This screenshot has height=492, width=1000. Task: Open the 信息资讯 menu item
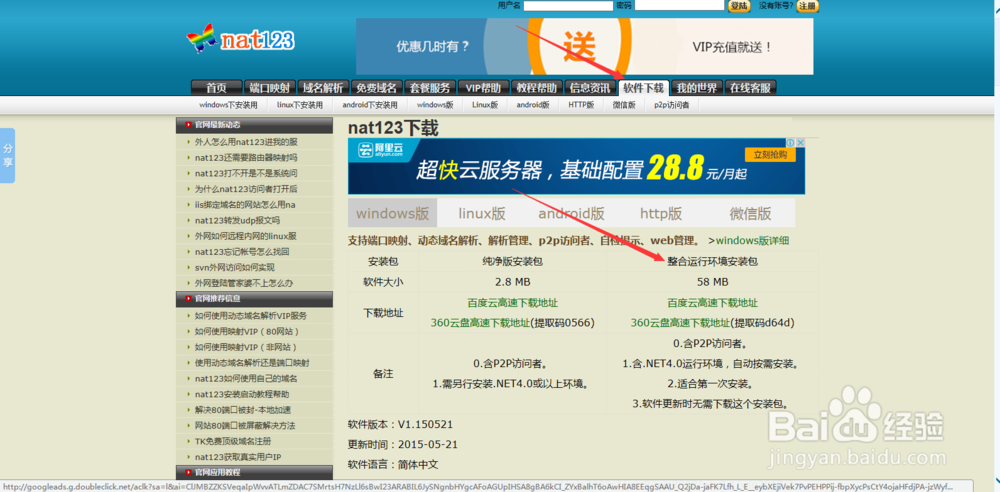[590, 88]
